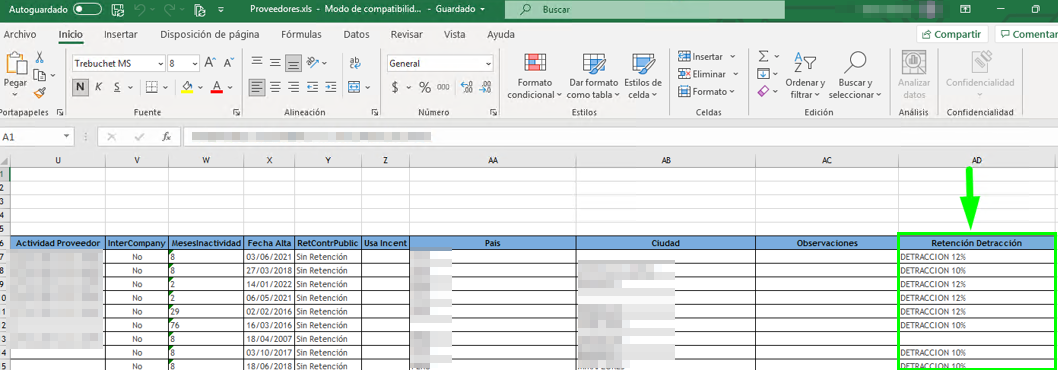Open the Estilos de celda gallery
Viewport: 1058px width, 370px height.
(x=643, y=76)
